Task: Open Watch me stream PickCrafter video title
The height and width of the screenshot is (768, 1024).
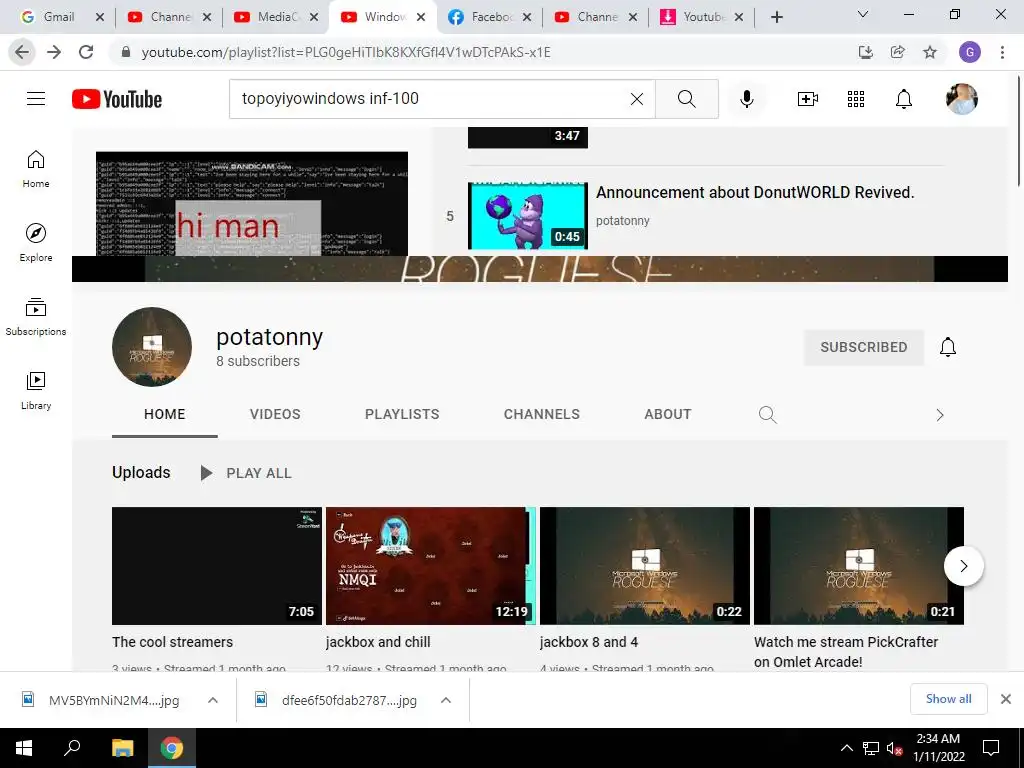Action: pos(846,652)
